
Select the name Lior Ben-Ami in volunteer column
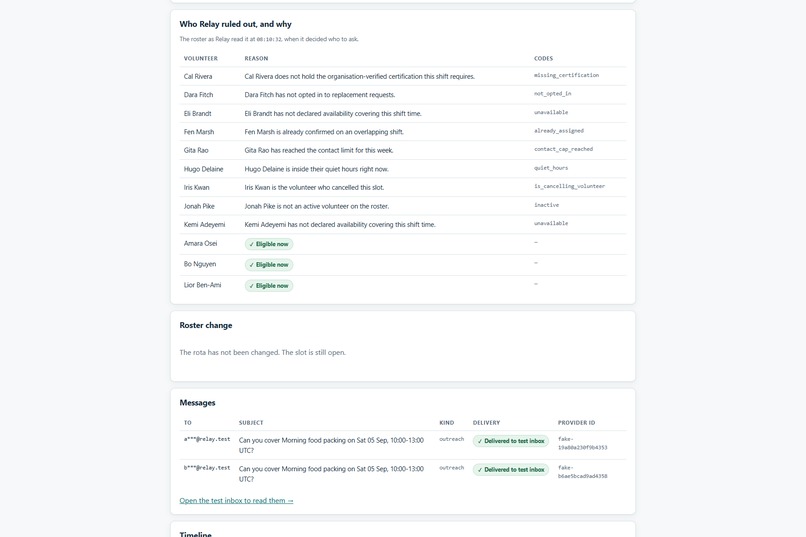[x=203, y=285]
